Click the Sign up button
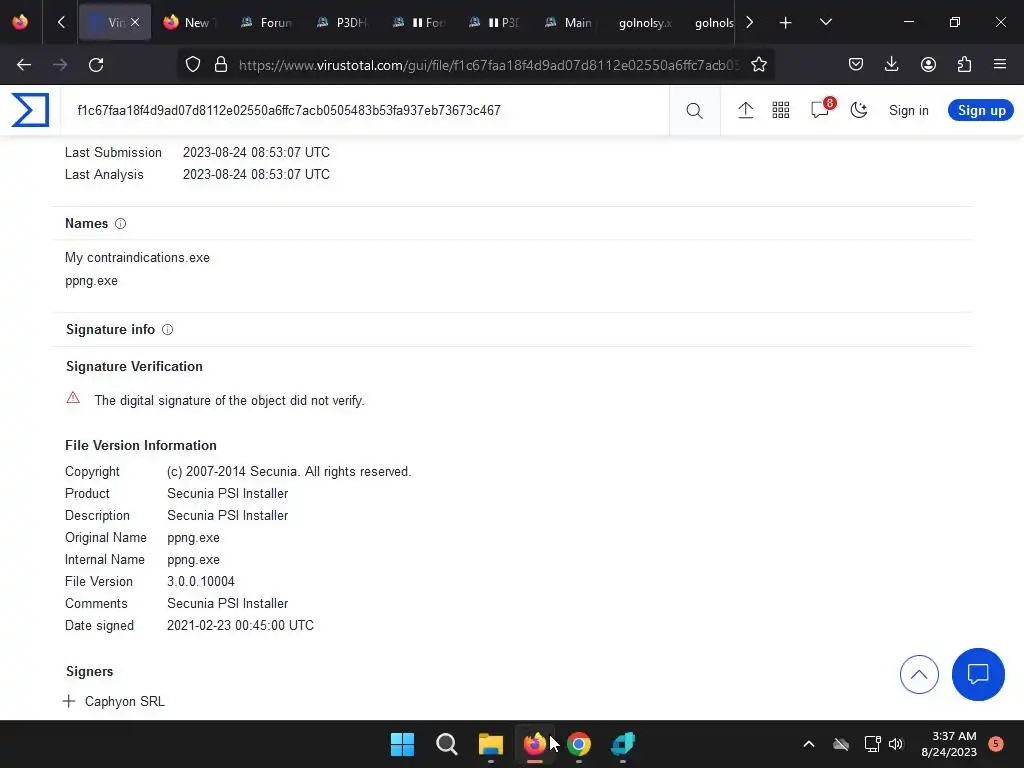The image size is (1024, 768). click(981, 110)
